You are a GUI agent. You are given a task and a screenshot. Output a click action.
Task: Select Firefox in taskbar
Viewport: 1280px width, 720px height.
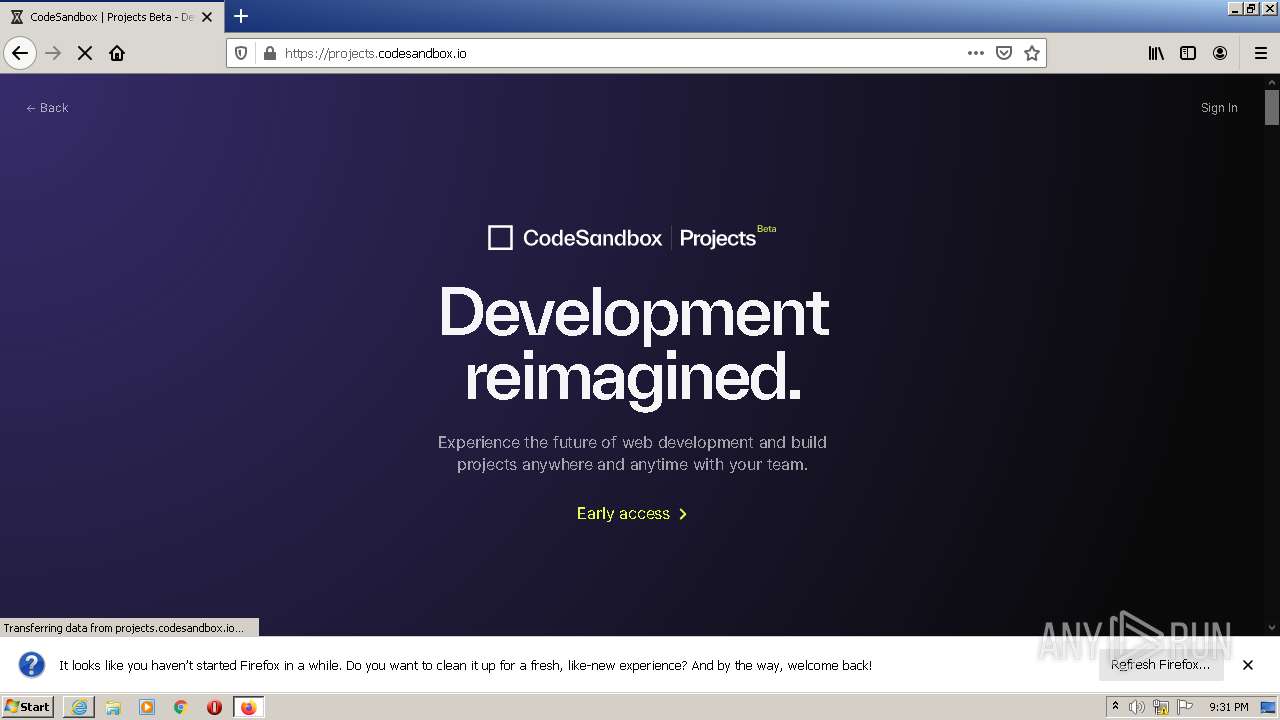coord(248,707)
